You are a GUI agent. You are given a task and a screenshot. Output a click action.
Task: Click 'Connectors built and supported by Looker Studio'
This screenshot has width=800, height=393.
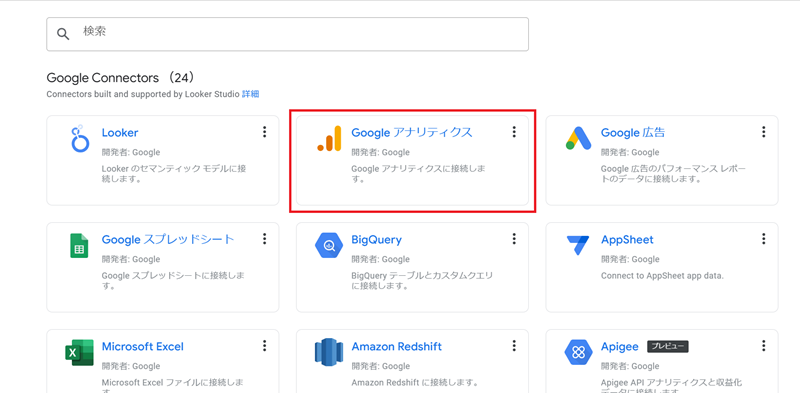pyautogui.click(x=143, y=94)
